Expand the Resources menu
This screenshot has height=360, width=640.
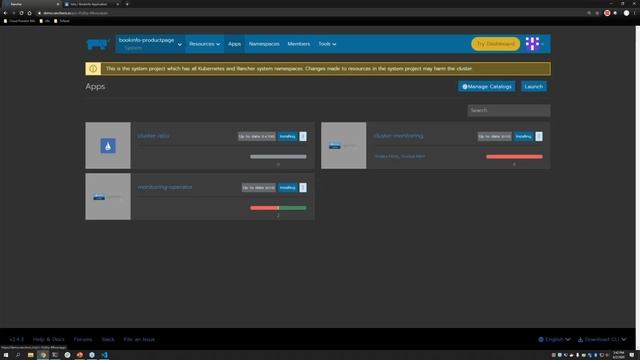(x=204, y=44)
